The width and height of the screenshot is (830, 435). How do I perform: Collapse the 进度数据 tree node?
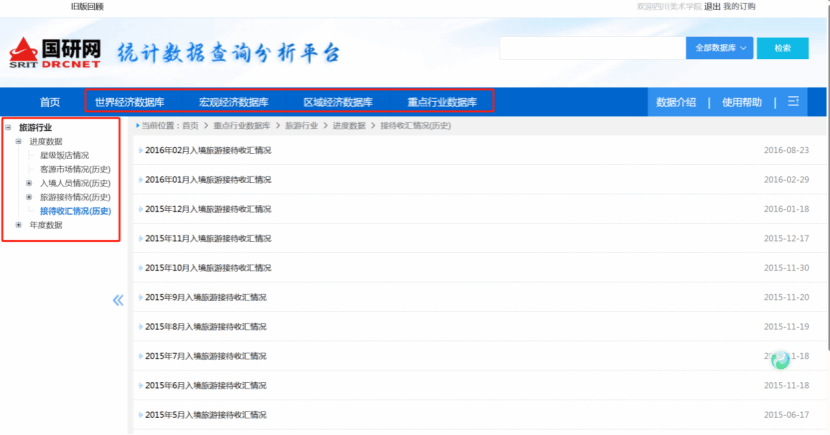coord(19,142)
